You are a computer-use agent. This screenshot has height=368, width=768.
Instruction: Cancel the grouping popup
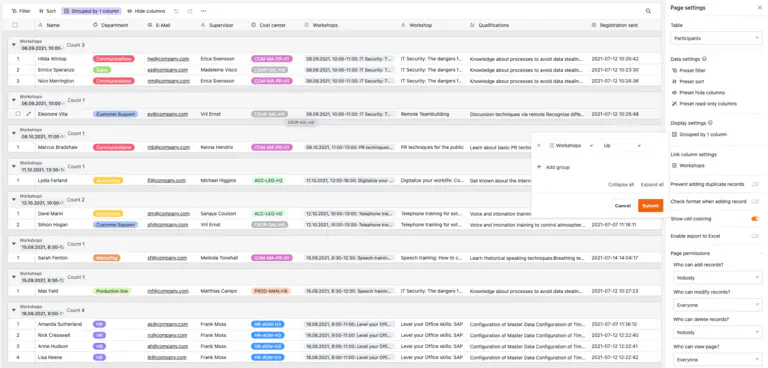click(623, 206)
